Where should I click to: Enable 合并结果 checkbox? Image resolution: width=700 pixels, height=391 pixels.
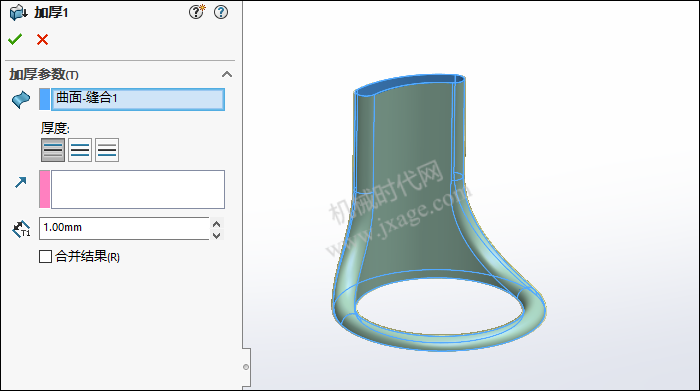click(45, 257)
